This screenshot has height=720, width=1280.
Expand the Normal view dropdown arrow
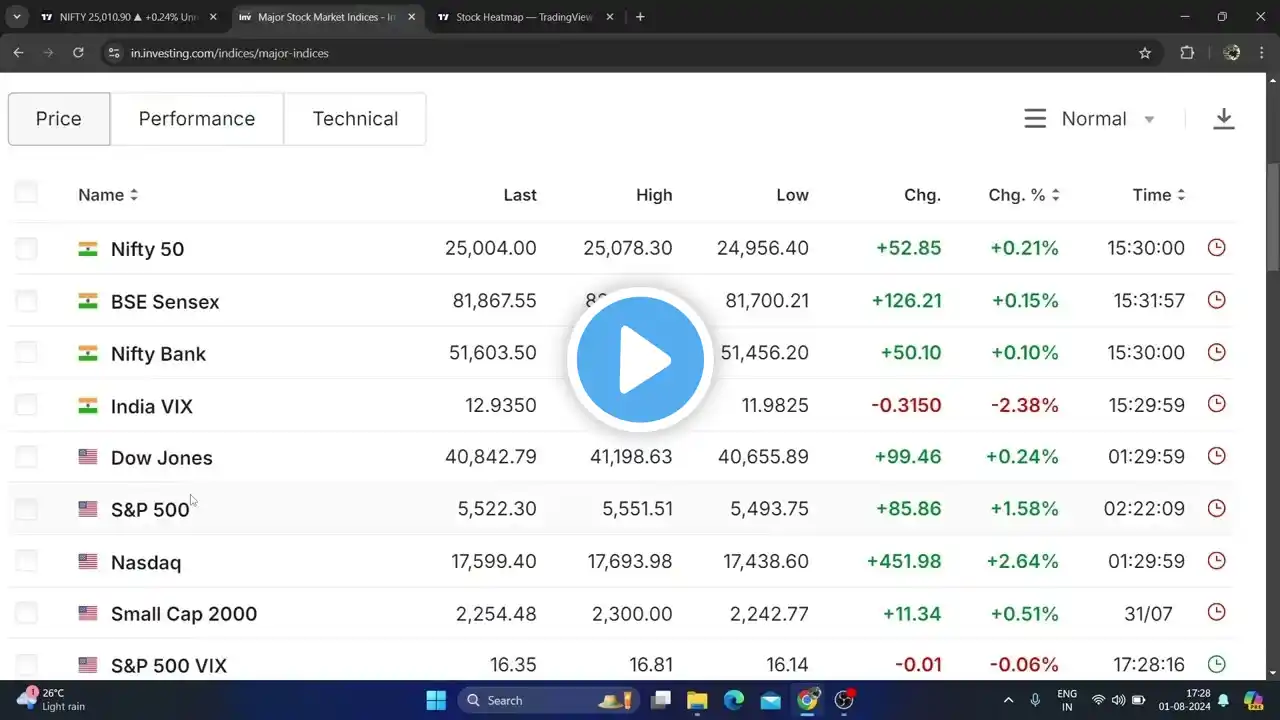1149,120
